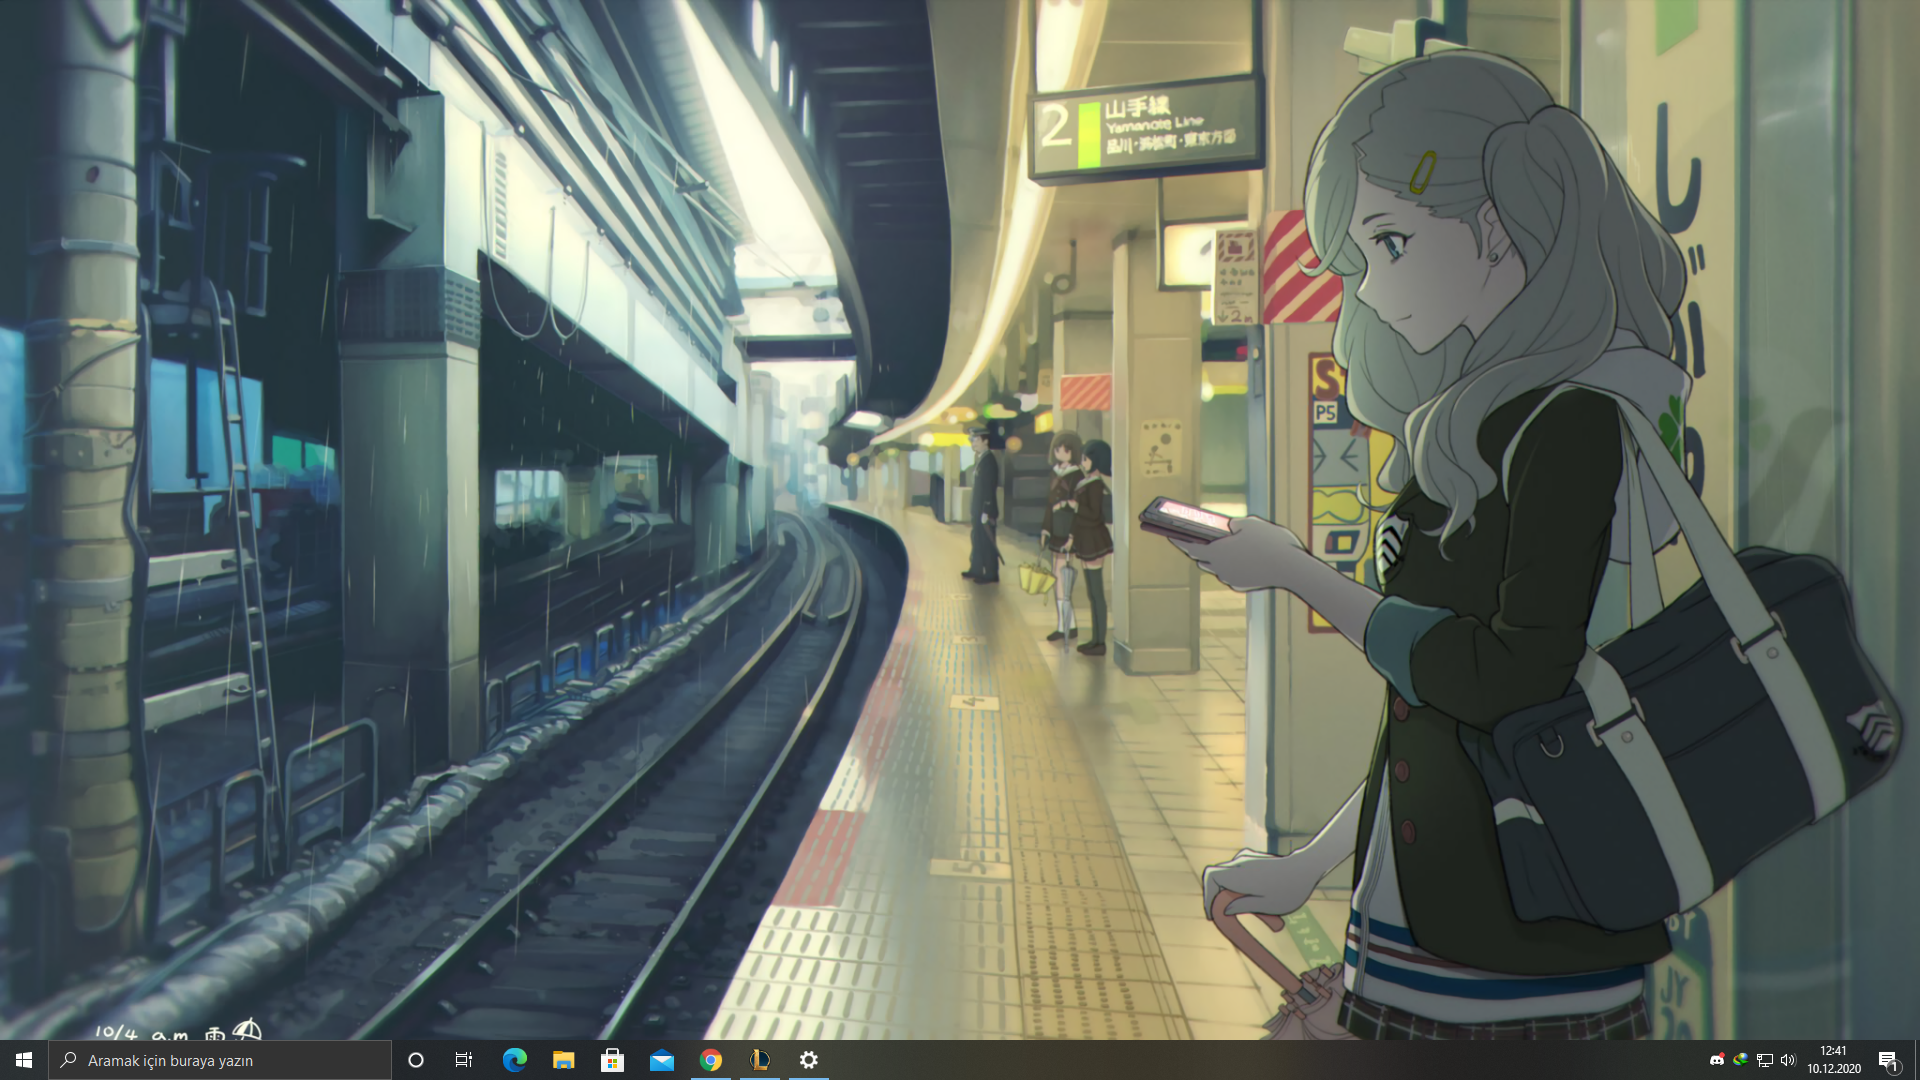Switch to the Settings window in the taskbar
1920x1080 pixels.
pos(808,1060)
